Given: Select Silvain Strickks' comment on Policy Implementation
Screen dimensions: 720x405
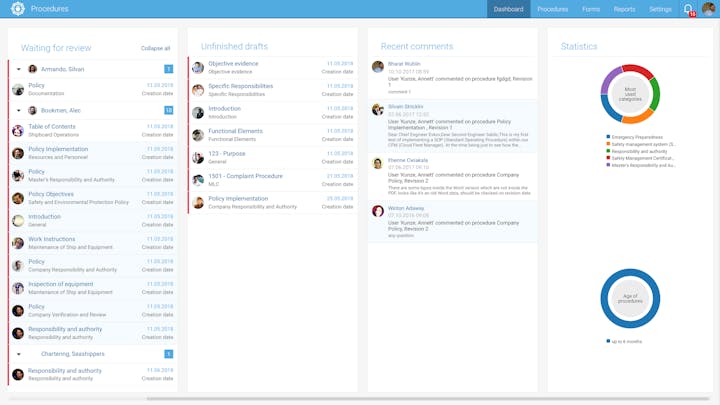Looking at the screenshot, I should [x=453, y=126].
